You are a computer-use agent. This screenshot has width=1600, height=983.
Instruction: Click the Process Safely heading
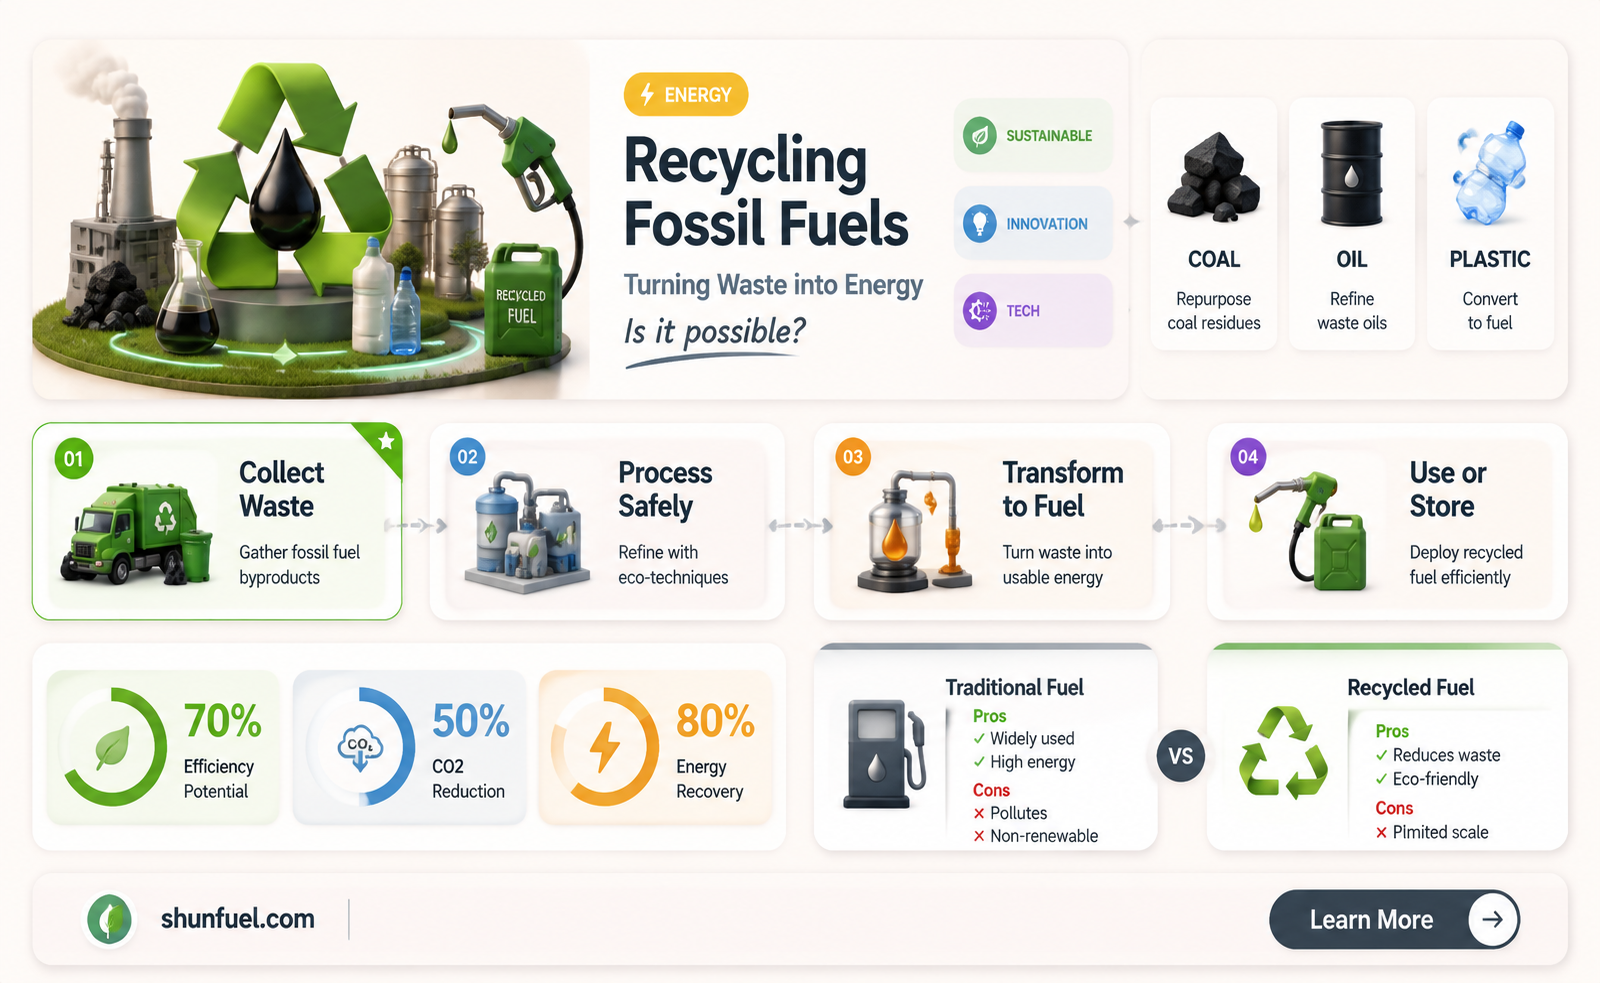click(x=665, y=489)
